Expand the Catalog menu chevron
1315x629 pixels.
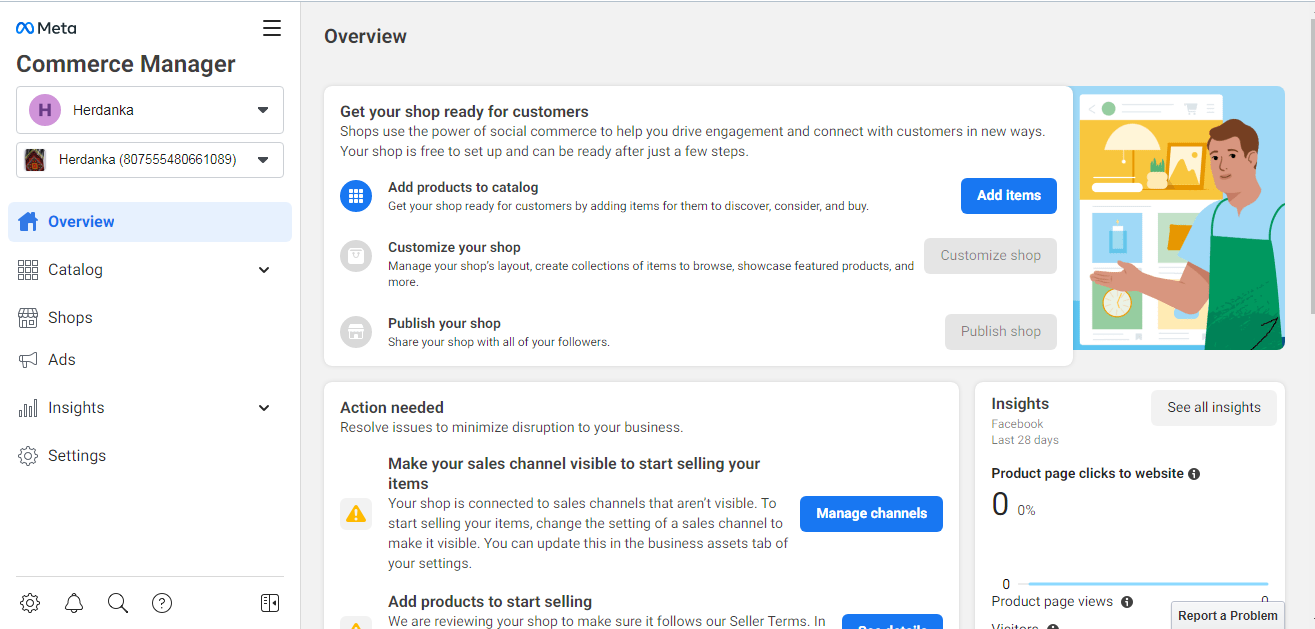[264, 270]
